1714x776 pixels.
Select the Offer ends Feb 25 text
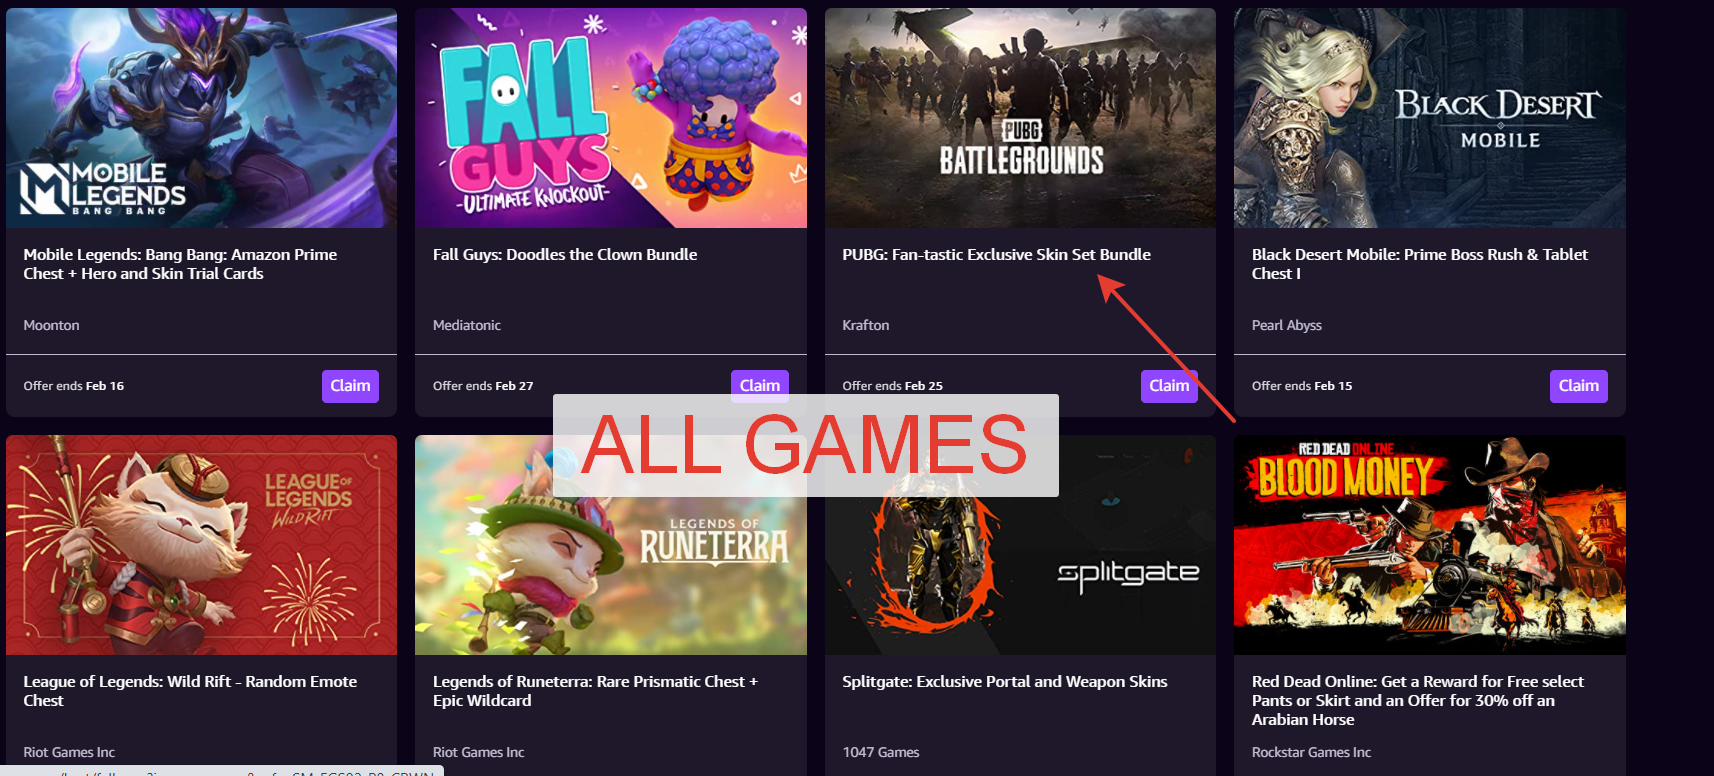(x=892, y=386)
